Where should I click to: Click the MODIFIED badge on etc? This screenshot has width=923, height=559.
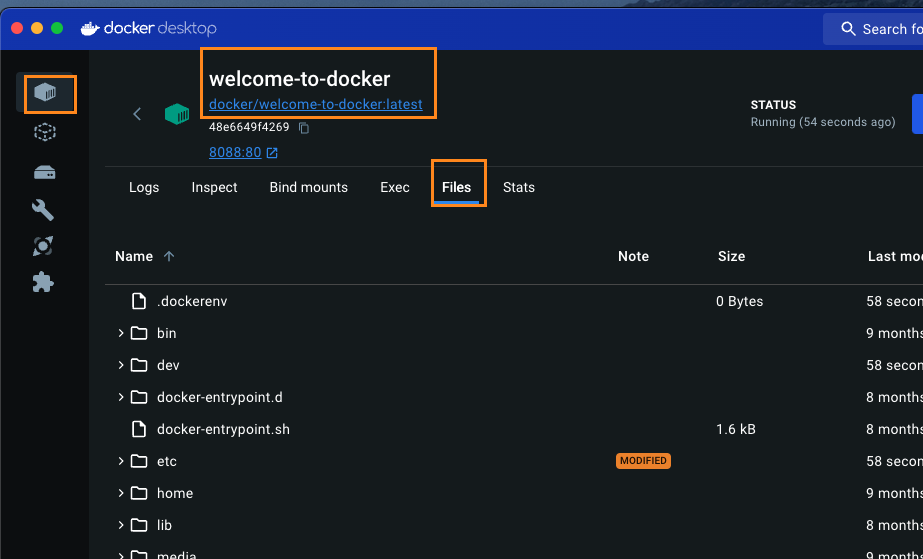tap(643, 461)
